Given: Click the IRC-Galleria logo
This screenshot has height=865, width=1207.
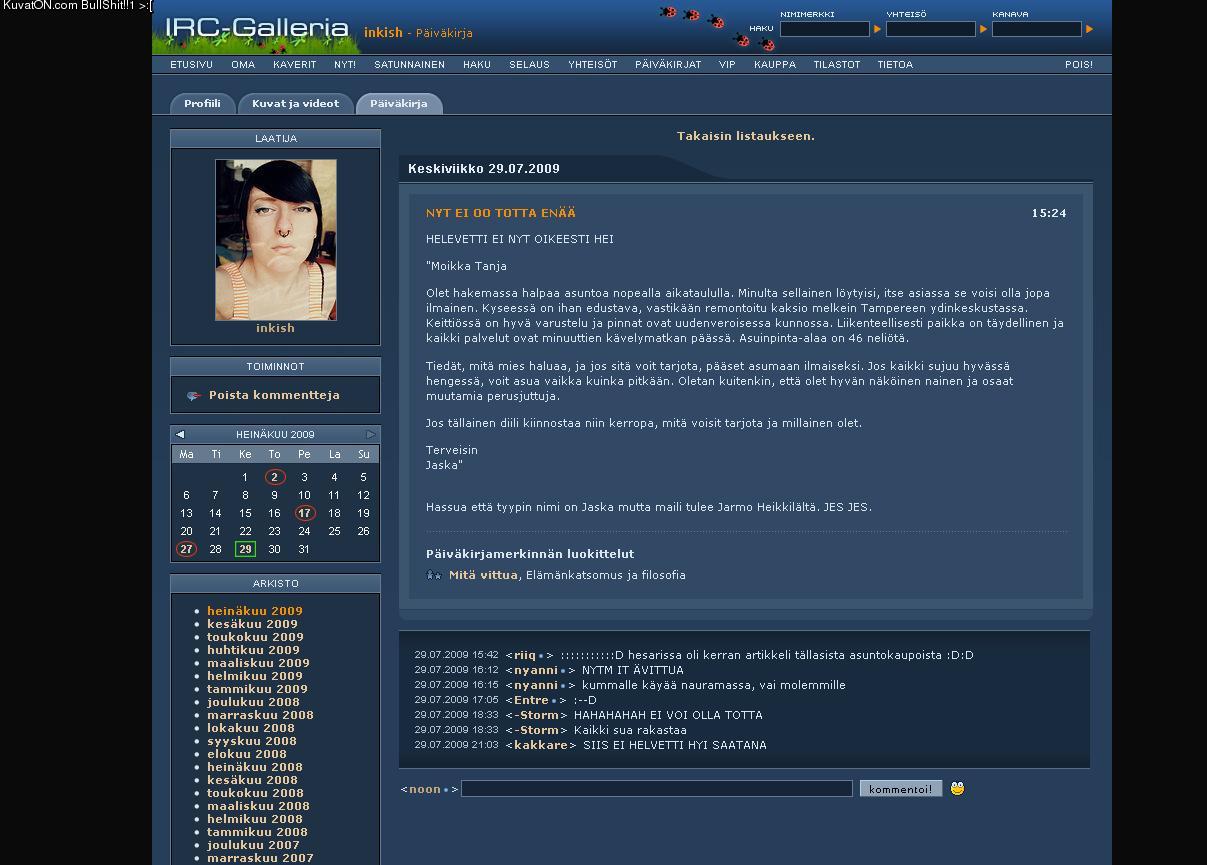Looking at the screenshot, I should (x=257, y=29).
